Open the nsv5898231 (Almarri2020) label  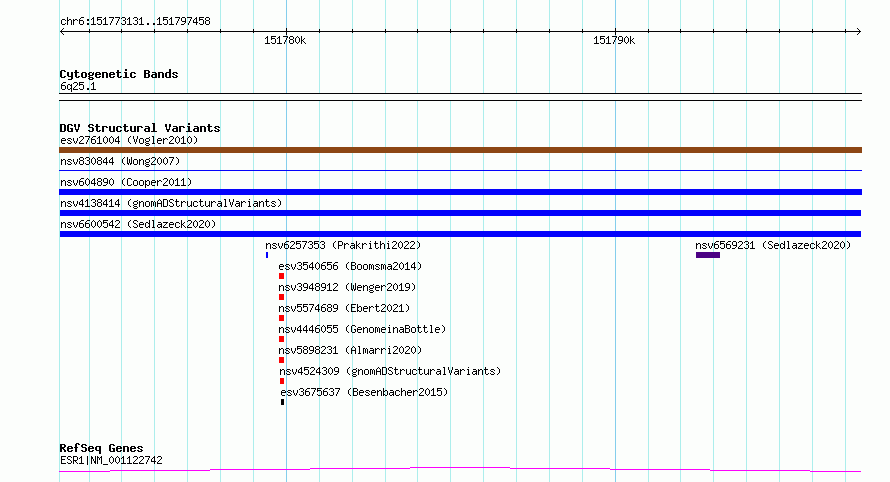pos(350,350)
